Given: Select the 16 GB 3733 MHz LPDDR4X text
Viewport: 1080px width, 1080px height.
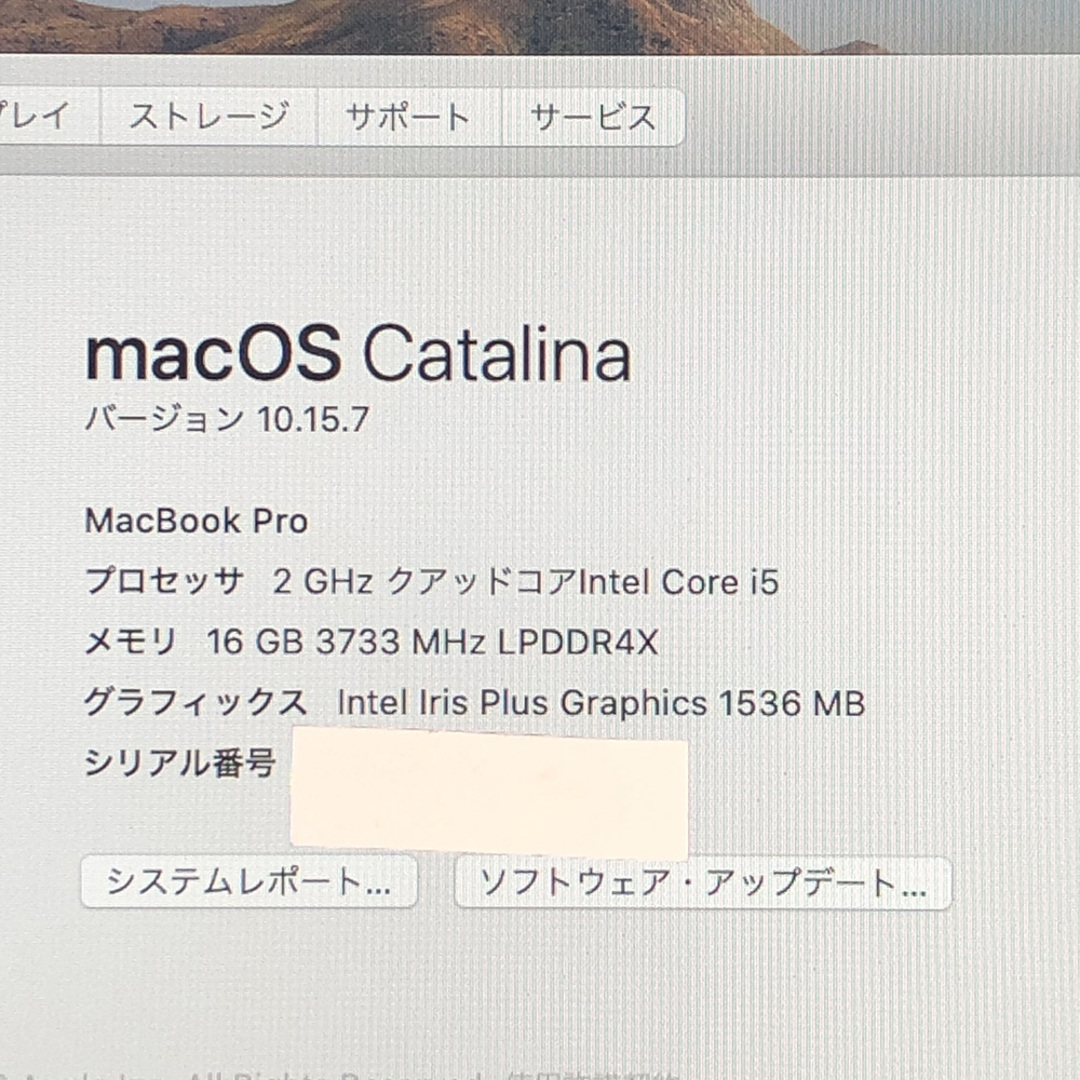Looking at the screenshot, I should coord(433,642).
